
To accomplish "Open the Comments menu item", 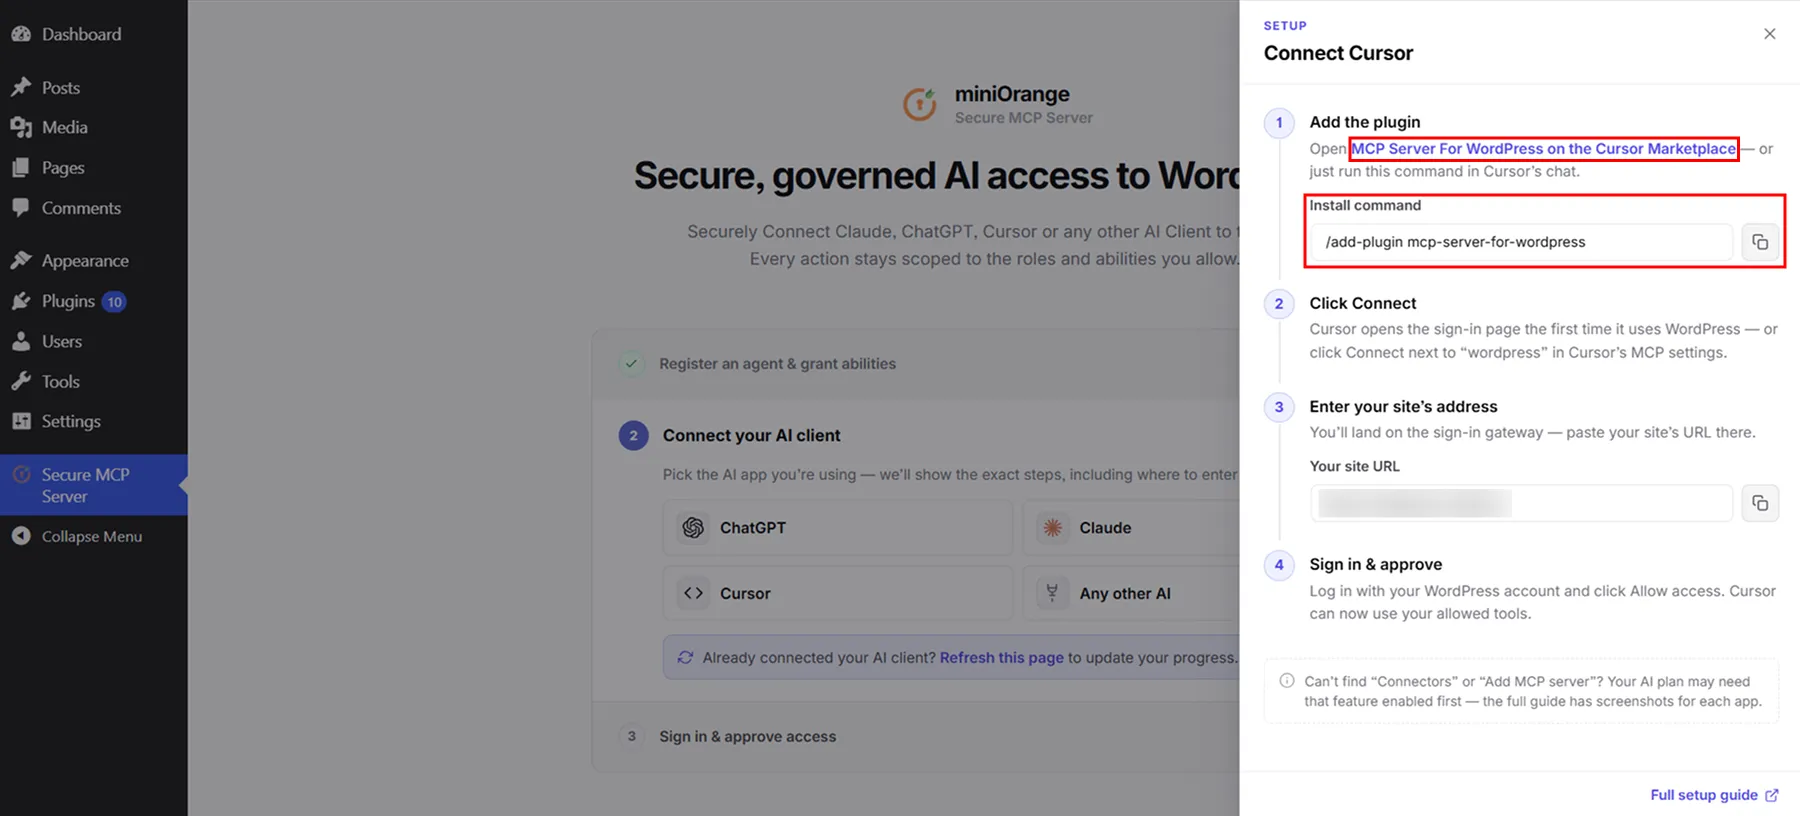I will [93, 208].
